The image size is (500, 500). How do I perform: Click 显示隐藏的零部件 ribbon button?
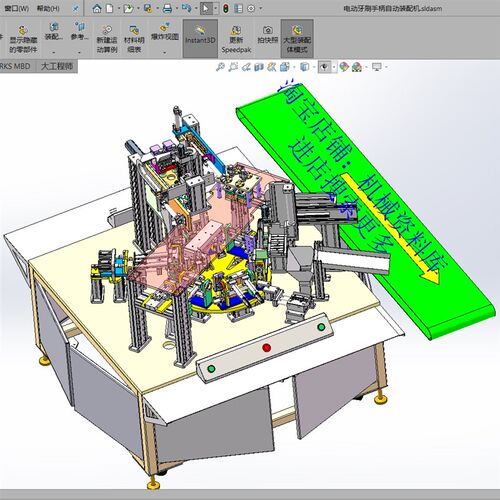(x=23, y=39)
